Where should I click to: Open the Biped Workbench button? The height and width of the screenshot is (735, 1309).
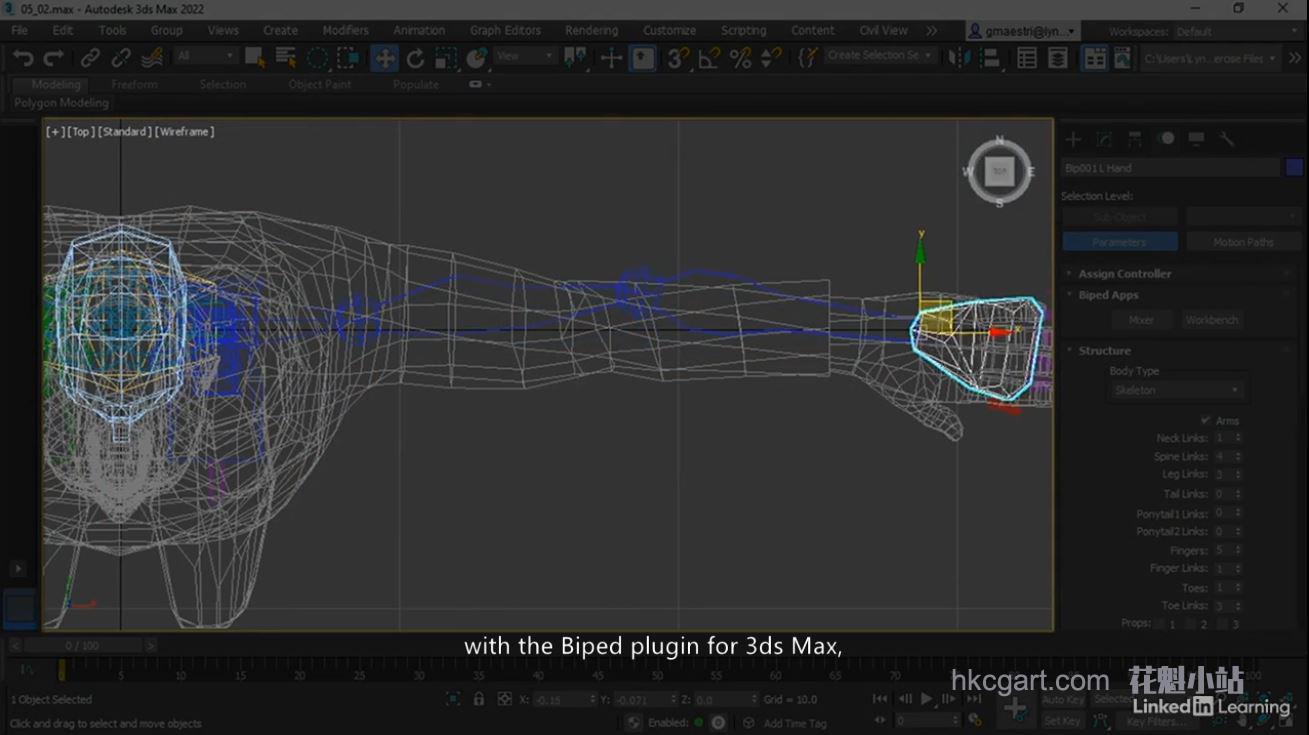coord(1211,320)
